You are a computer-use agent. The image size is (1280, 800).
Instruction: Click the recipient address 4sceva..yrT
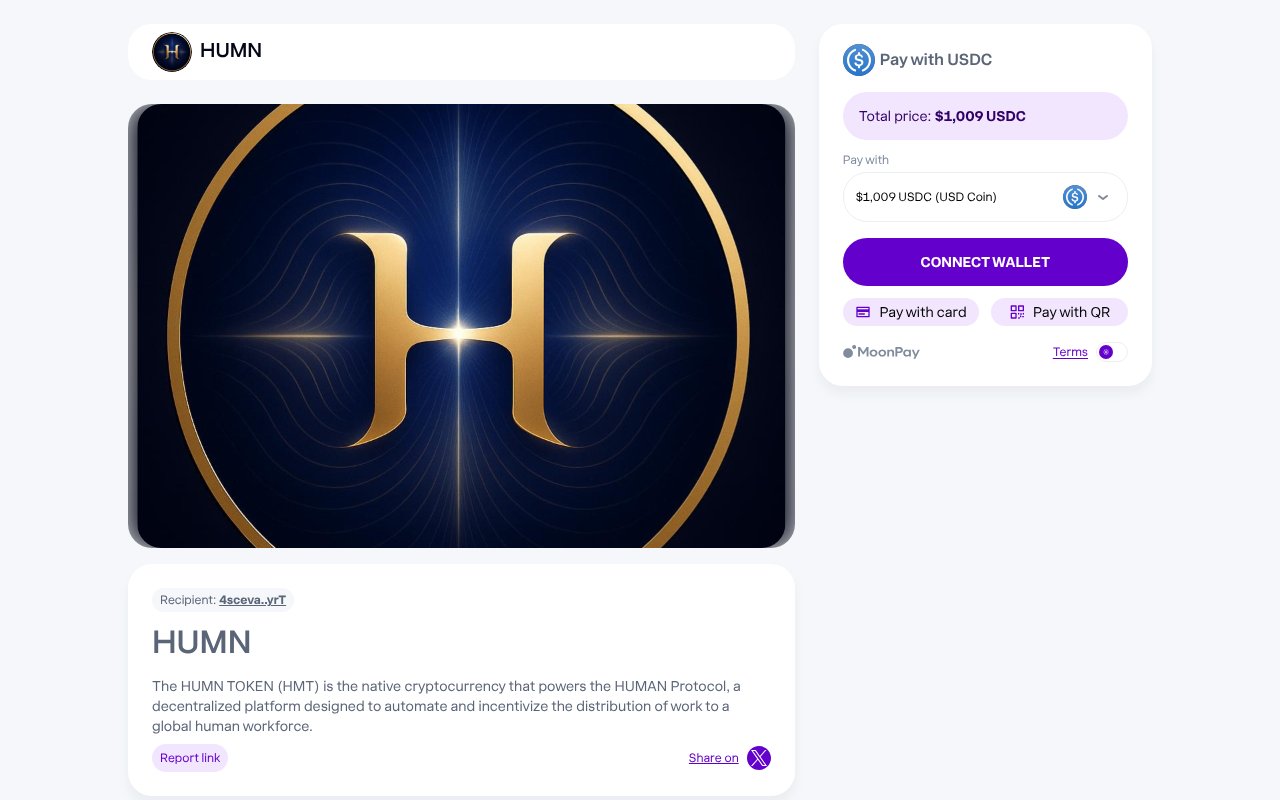(252, 600)
